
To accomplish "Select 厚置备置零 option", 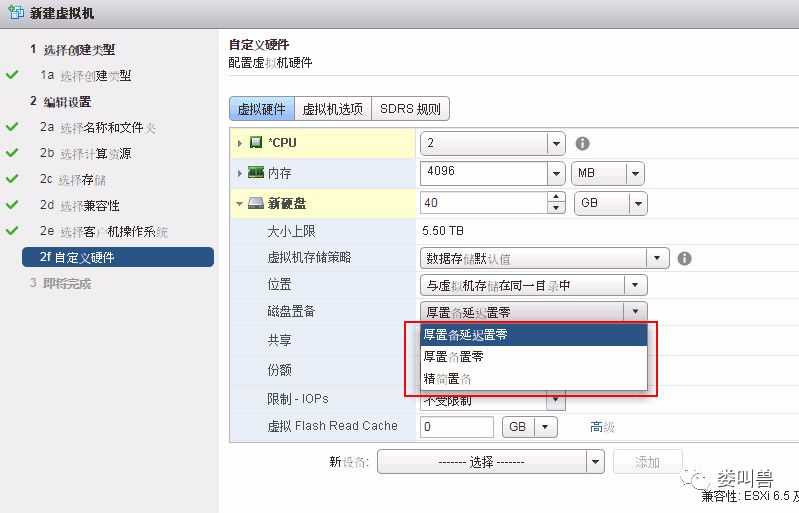I will click(534, 357).
